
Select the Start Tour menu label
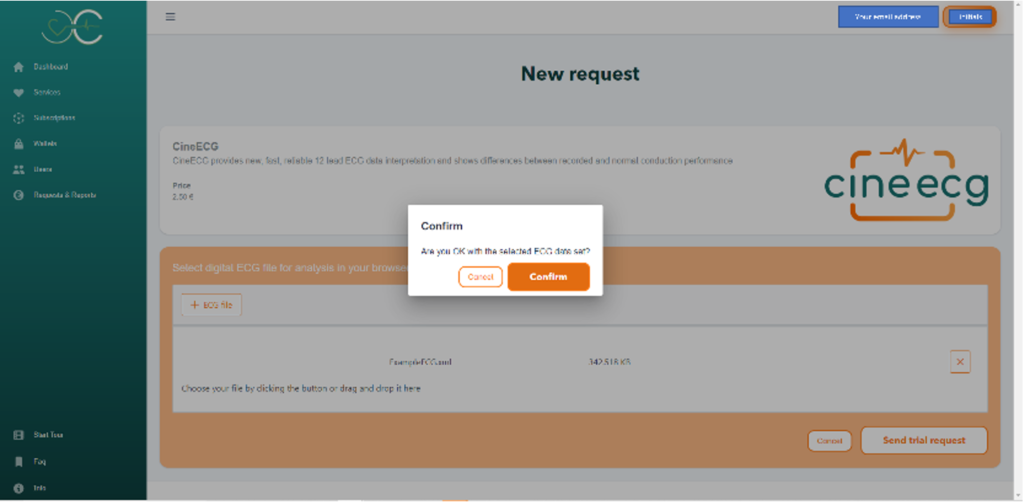pyautogui.click(x=48, y=435)
